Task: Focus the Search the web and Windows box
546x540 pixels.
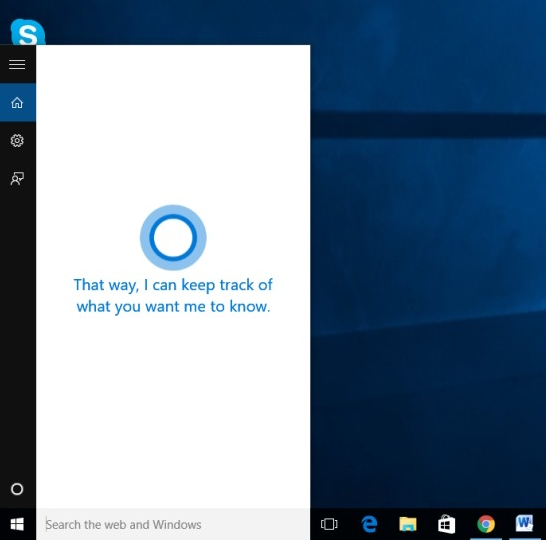Action: 173,524
